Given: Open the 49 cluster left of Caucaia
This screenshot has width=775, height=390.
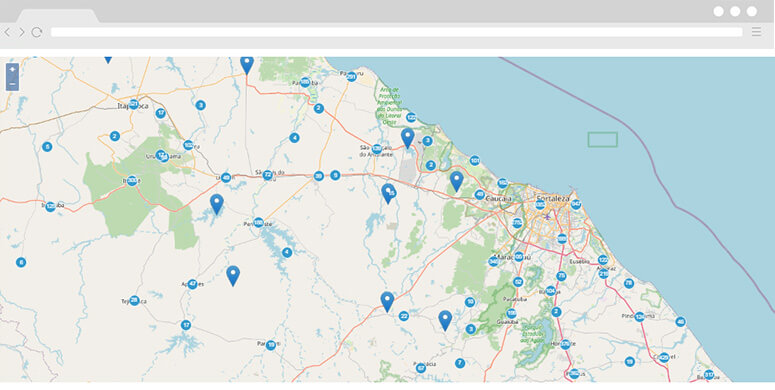Looking at the screenshot, I should [x=479, y=195].
